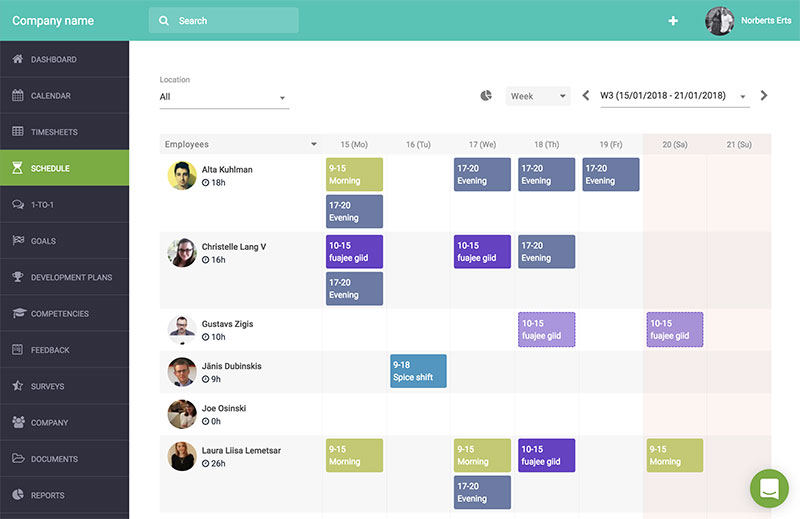Expand the Location All dropdown
The width and height of the screenshot is (800, 519).
coord(224,97)
